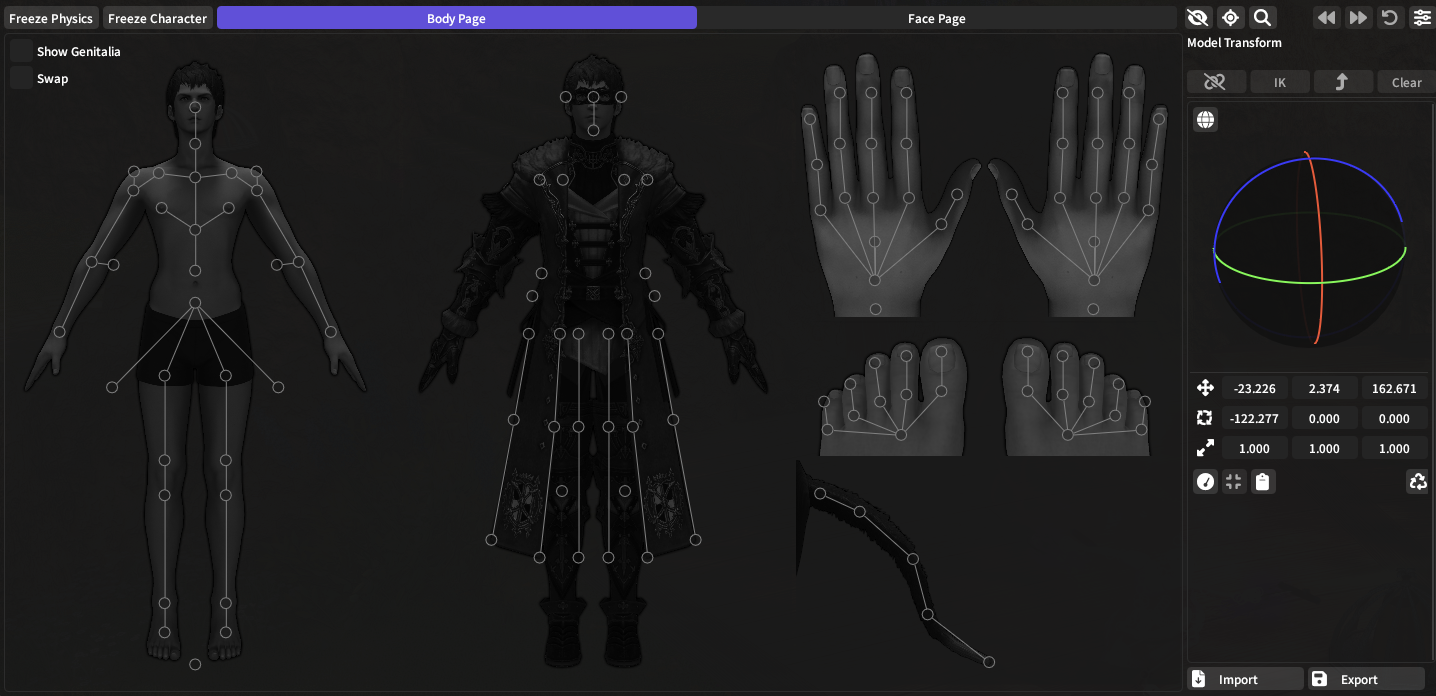This screenshot has width=1436, height=696.
Task: Switch to the Body Page tab
Action: tap(456, 18)
